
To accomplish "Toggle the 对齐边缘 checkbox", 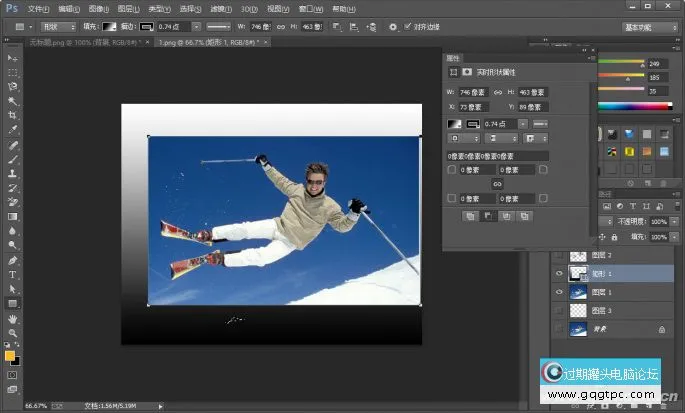I will [x=408, y=27].
